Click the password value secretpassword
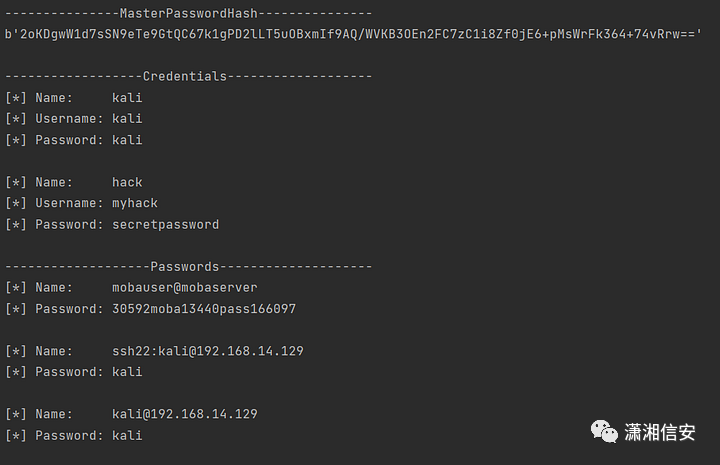This screenshot has width=720, height=465. (166, 224)
